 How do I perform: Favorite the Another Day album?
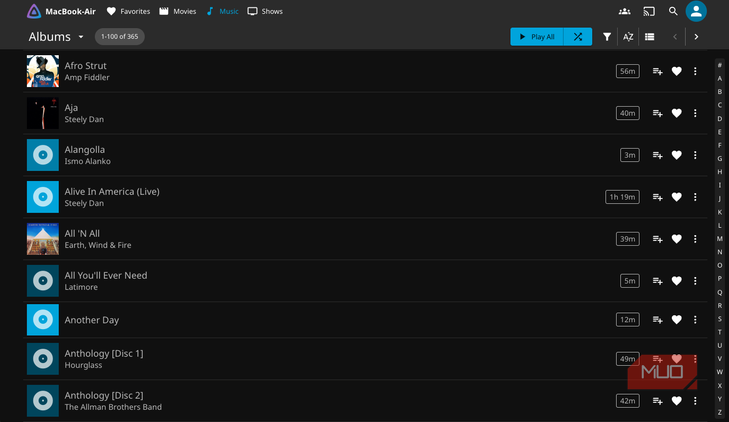(x=676, y=320)
